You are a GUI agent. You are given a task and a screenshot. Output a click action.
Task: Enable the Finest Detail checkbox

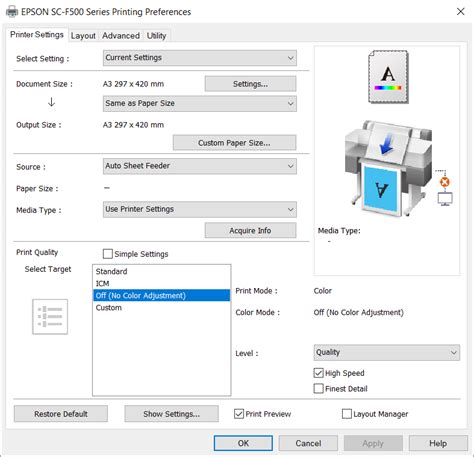point(318,388)
